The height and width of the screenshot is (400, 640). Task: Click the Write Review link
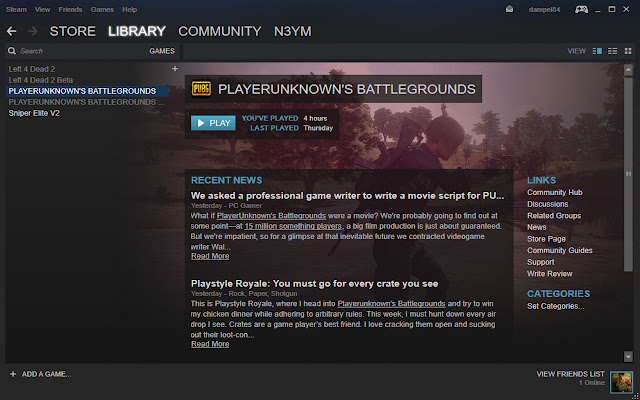[x=550, y=273]
